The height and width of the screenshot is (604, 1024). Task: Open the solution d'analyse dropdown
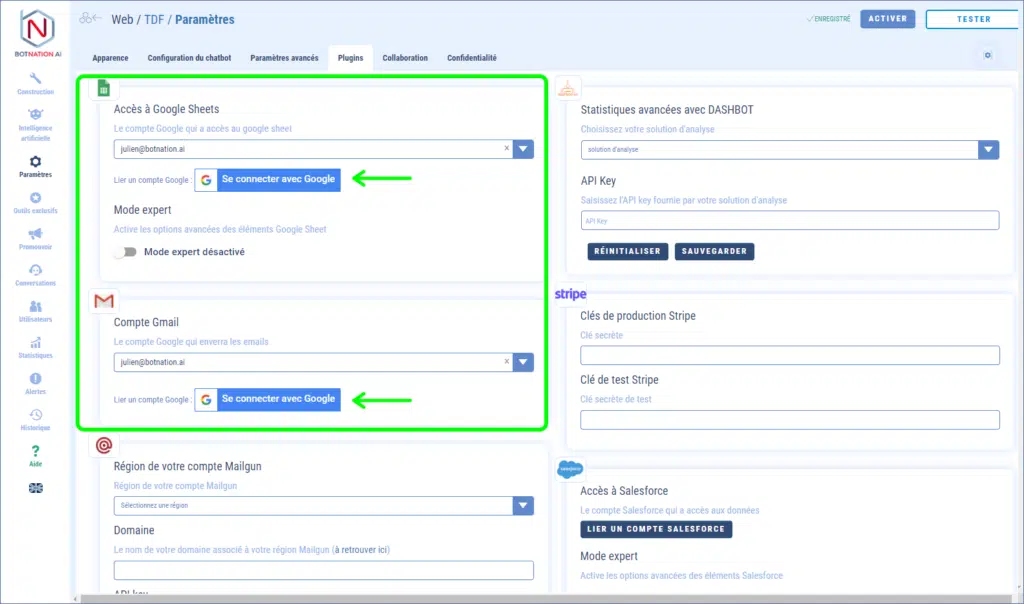point(988,150)
